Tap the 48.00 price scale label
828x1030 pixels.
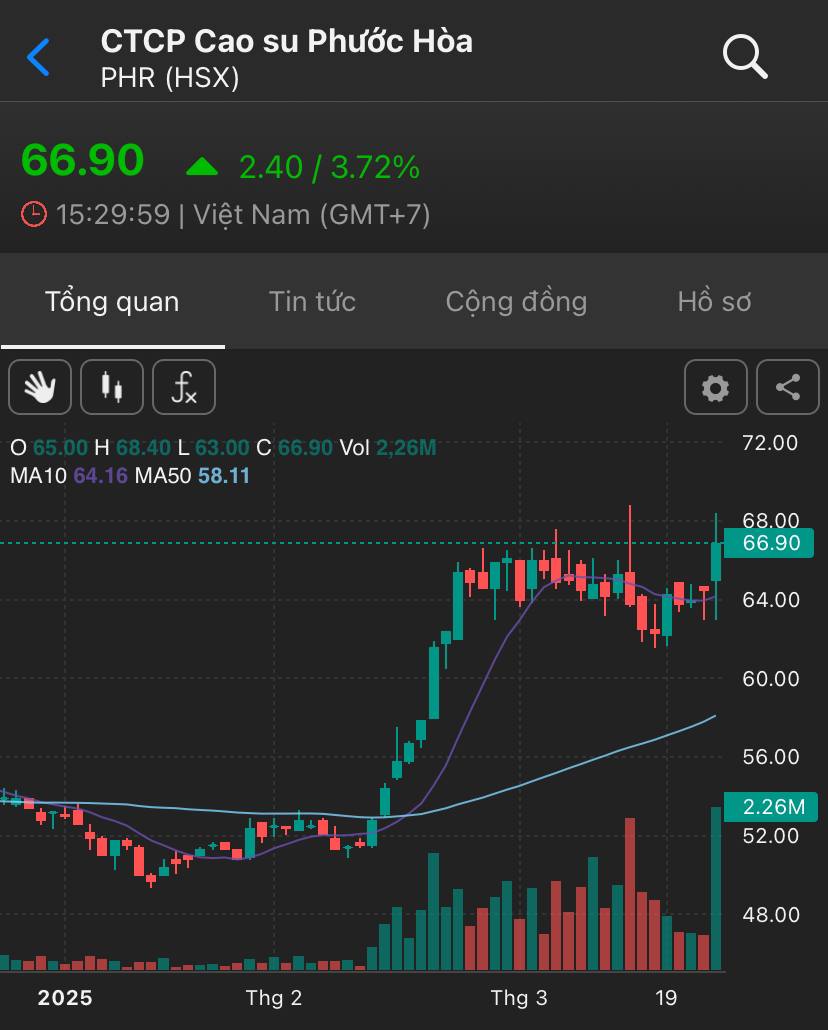pyautogui.click(x=770, y=914)
